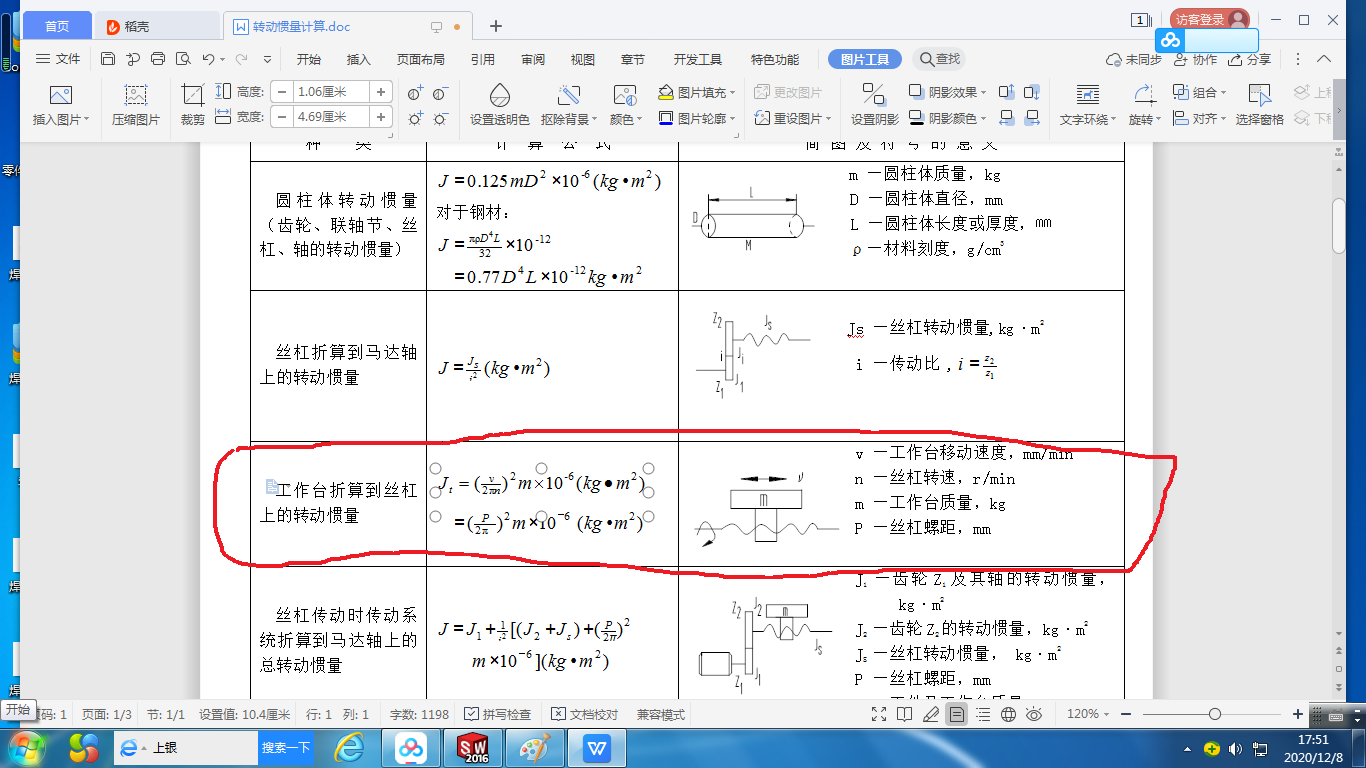Click the Compress Picture (压缩图片) icon

[136, 105]
